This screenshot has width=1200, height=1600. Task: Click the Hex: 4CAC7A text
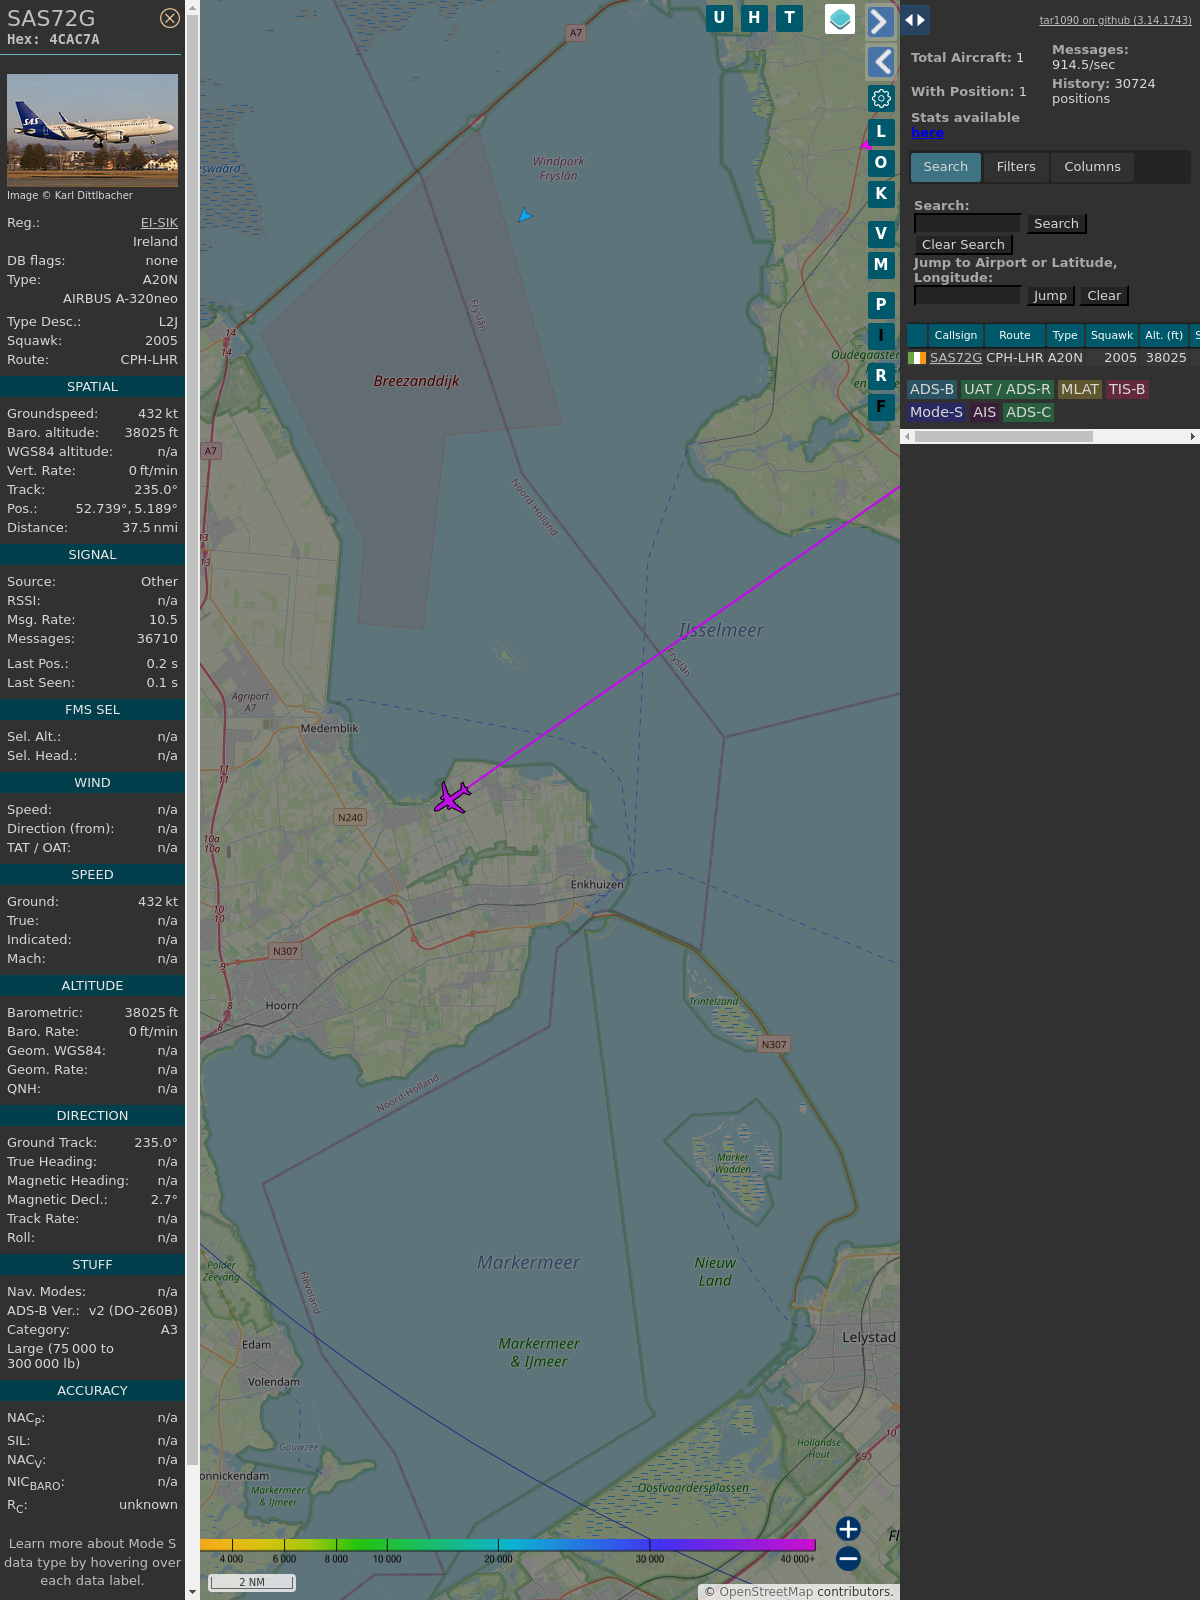(53, 40)
